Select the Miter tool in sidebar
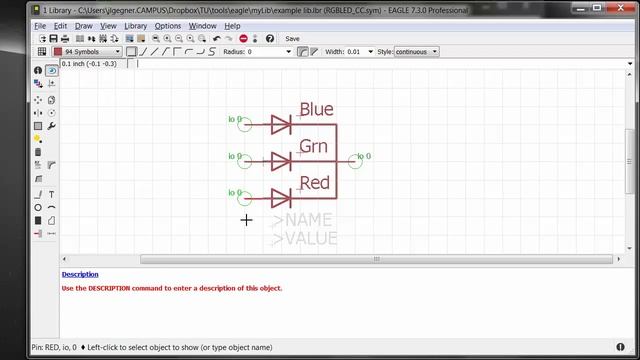The image size is (640, 360). click(x=51, y=165)
